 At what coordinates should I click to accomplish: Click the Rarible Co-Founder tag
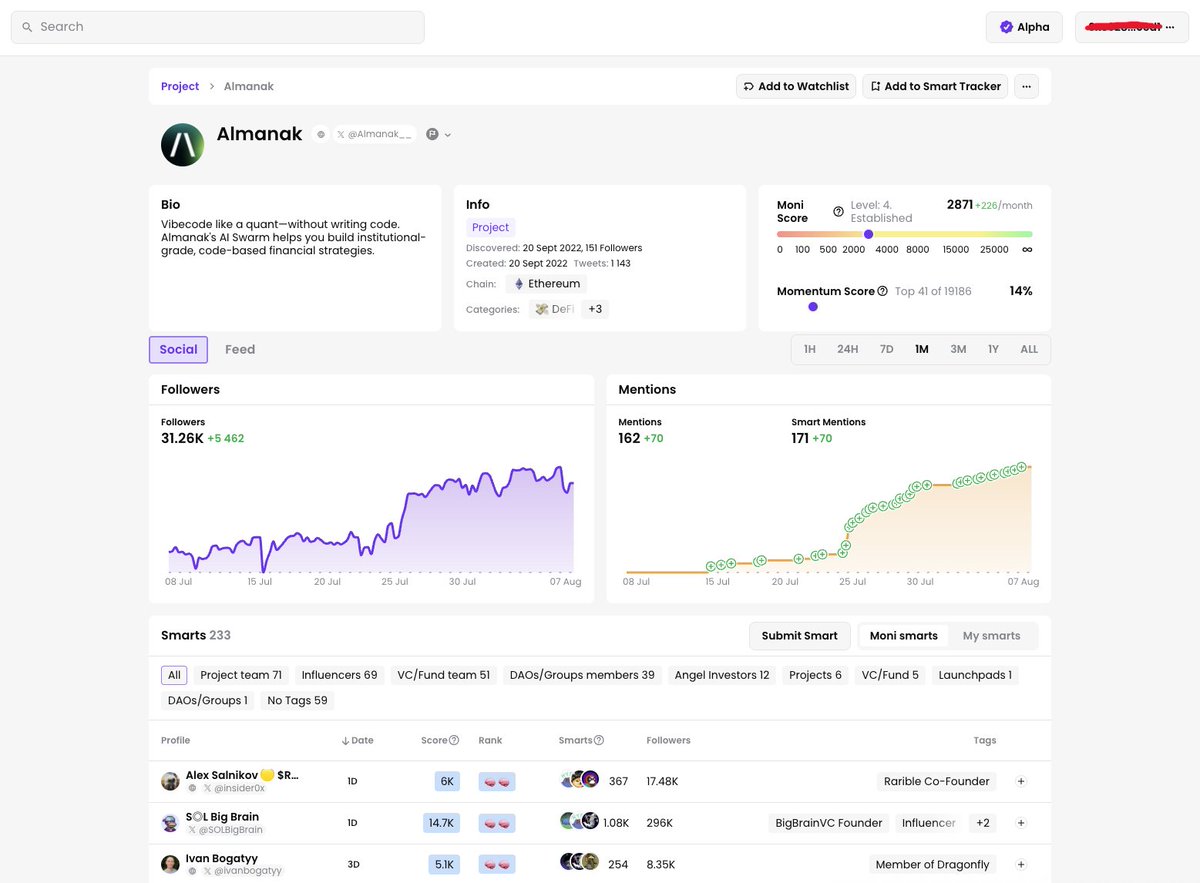click(936, 781)
